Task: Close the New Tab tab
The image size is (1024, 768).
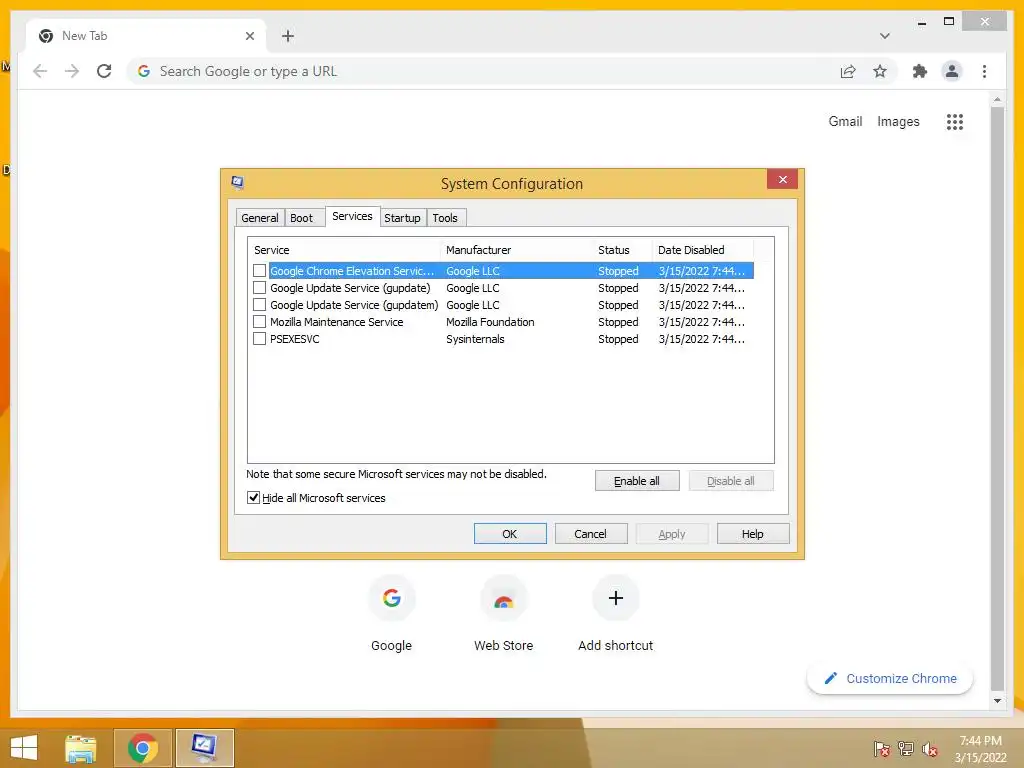Action: click(x=249, y=36)
